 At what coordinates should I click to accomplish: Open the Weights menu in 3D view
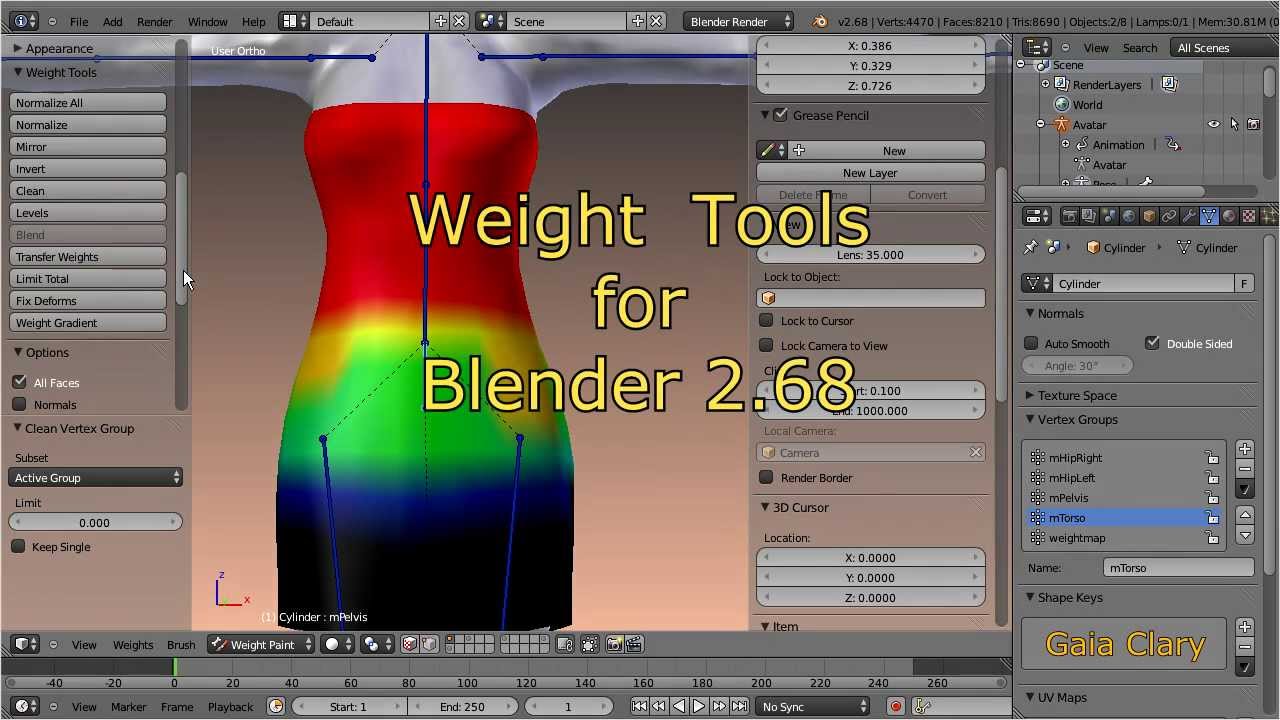[133, 645]
